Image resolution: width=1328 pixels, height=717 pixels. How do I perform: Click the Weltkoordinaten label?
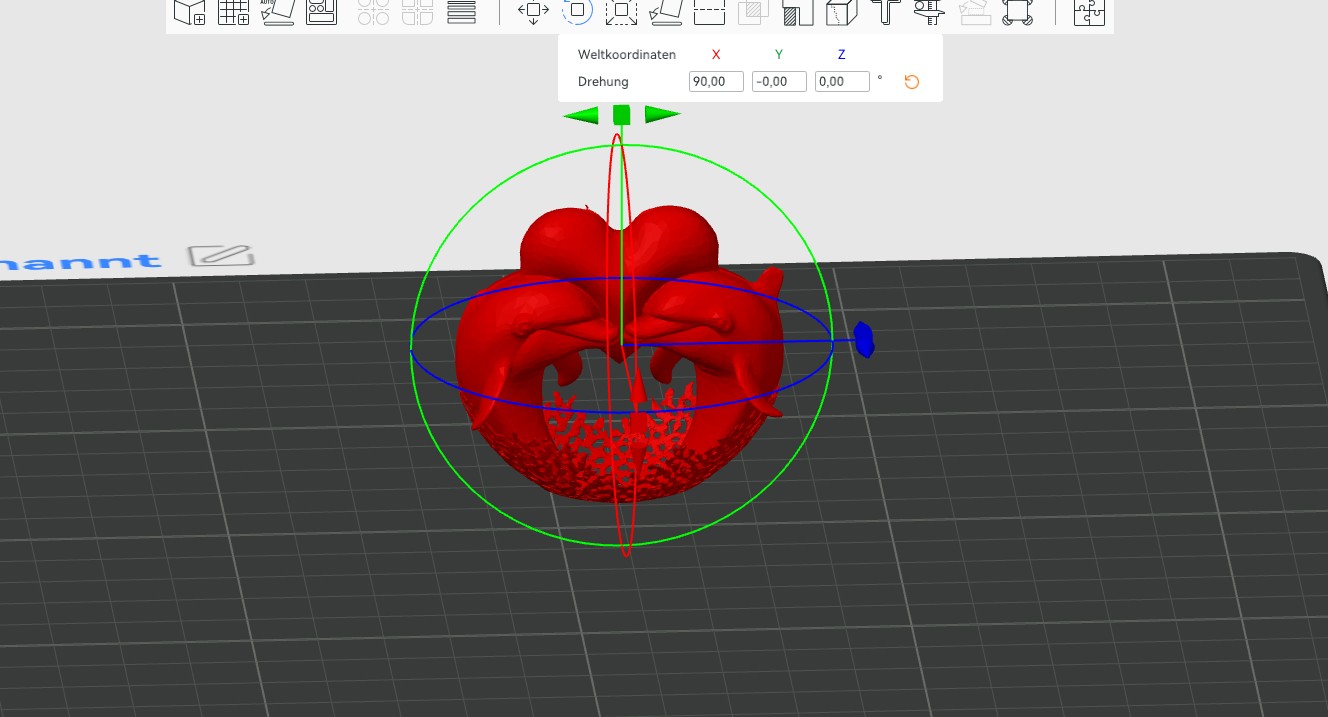point(627,55)
